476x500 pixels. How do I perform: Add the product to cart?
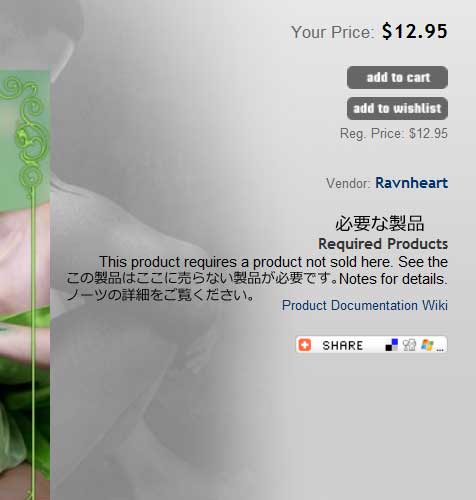397,77
